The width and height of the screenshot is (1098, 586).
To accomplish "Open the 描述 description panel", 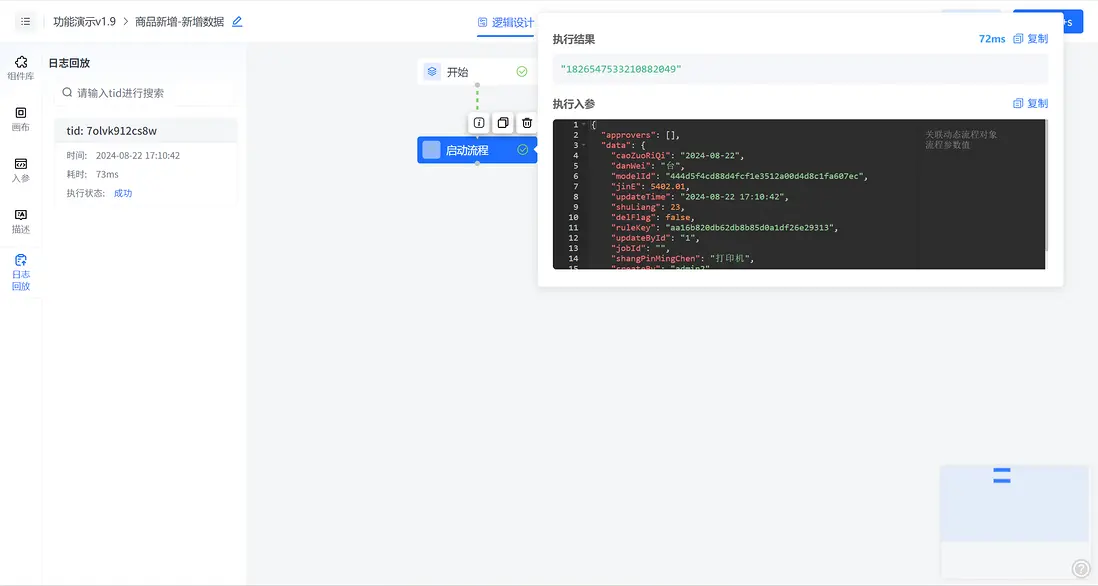I will [21, 221].
